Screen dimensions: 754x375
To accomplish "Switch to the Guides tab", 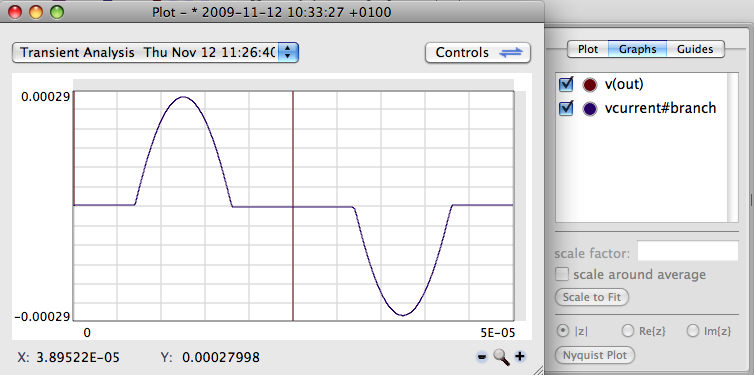I will tap(695, 49).
